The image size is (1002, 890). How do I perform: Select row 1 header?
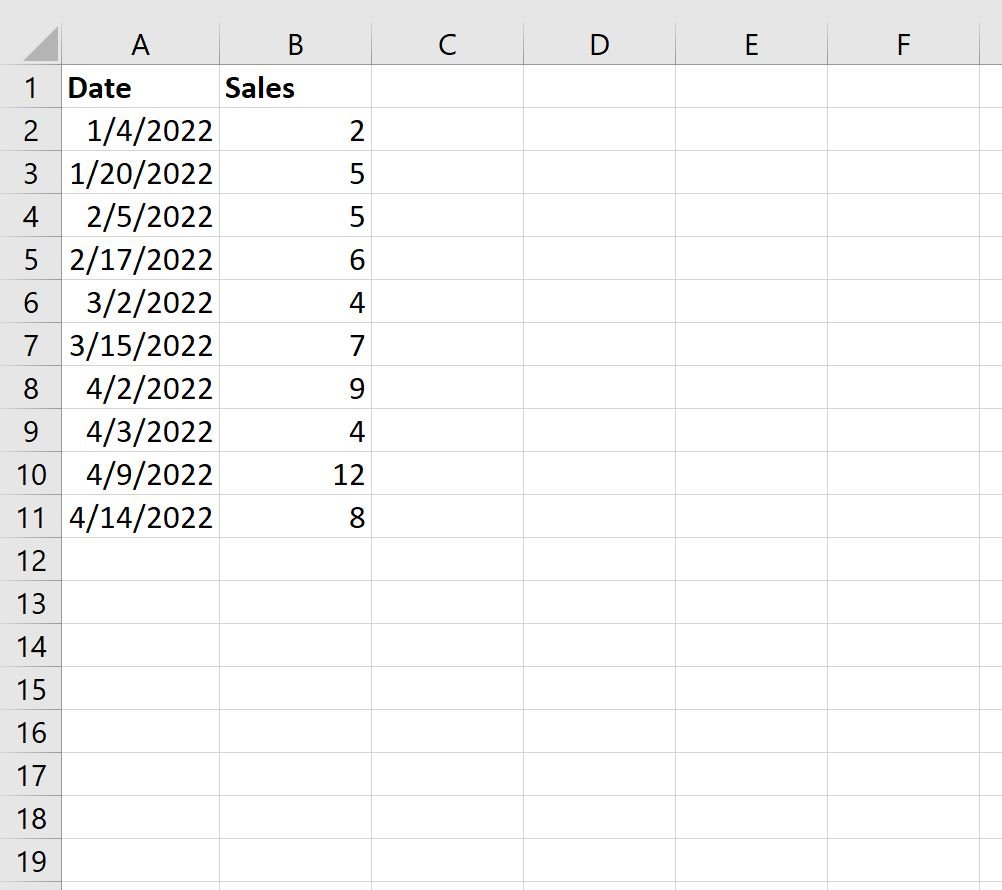[x=31, y=87]
